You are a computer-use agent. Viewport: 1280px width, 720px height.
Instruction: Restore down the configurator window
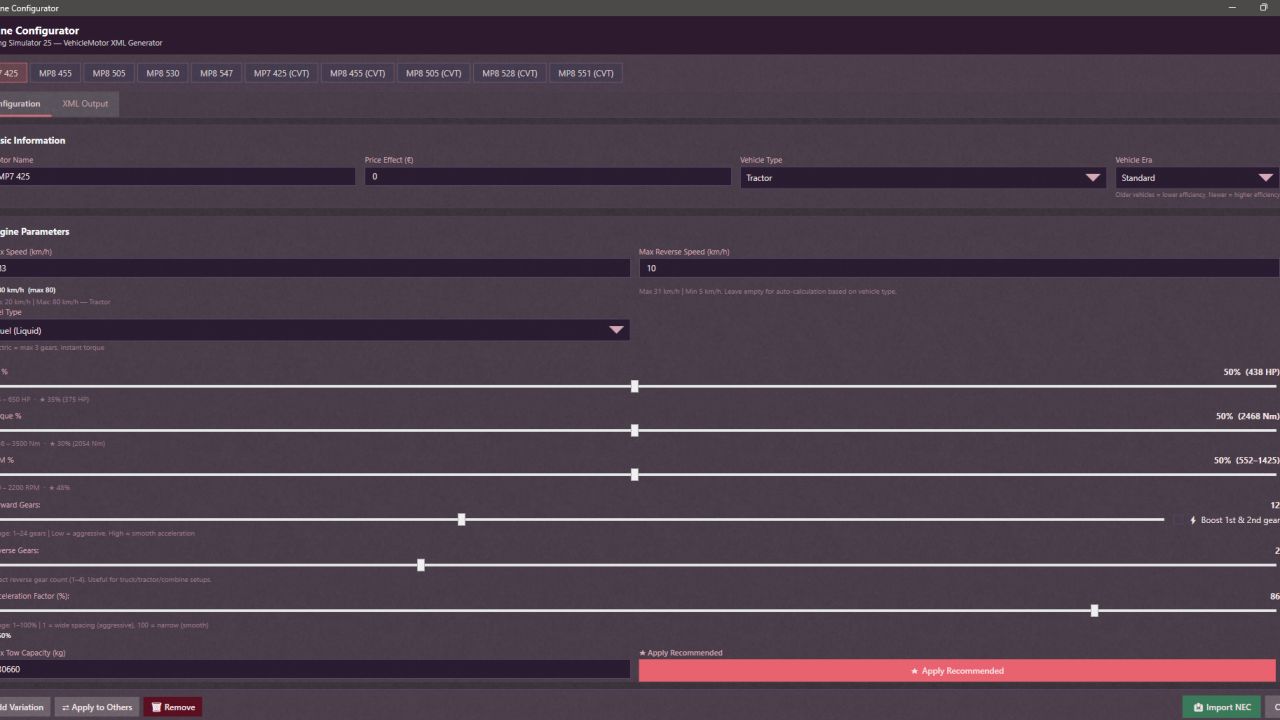tap(1263, 8)
